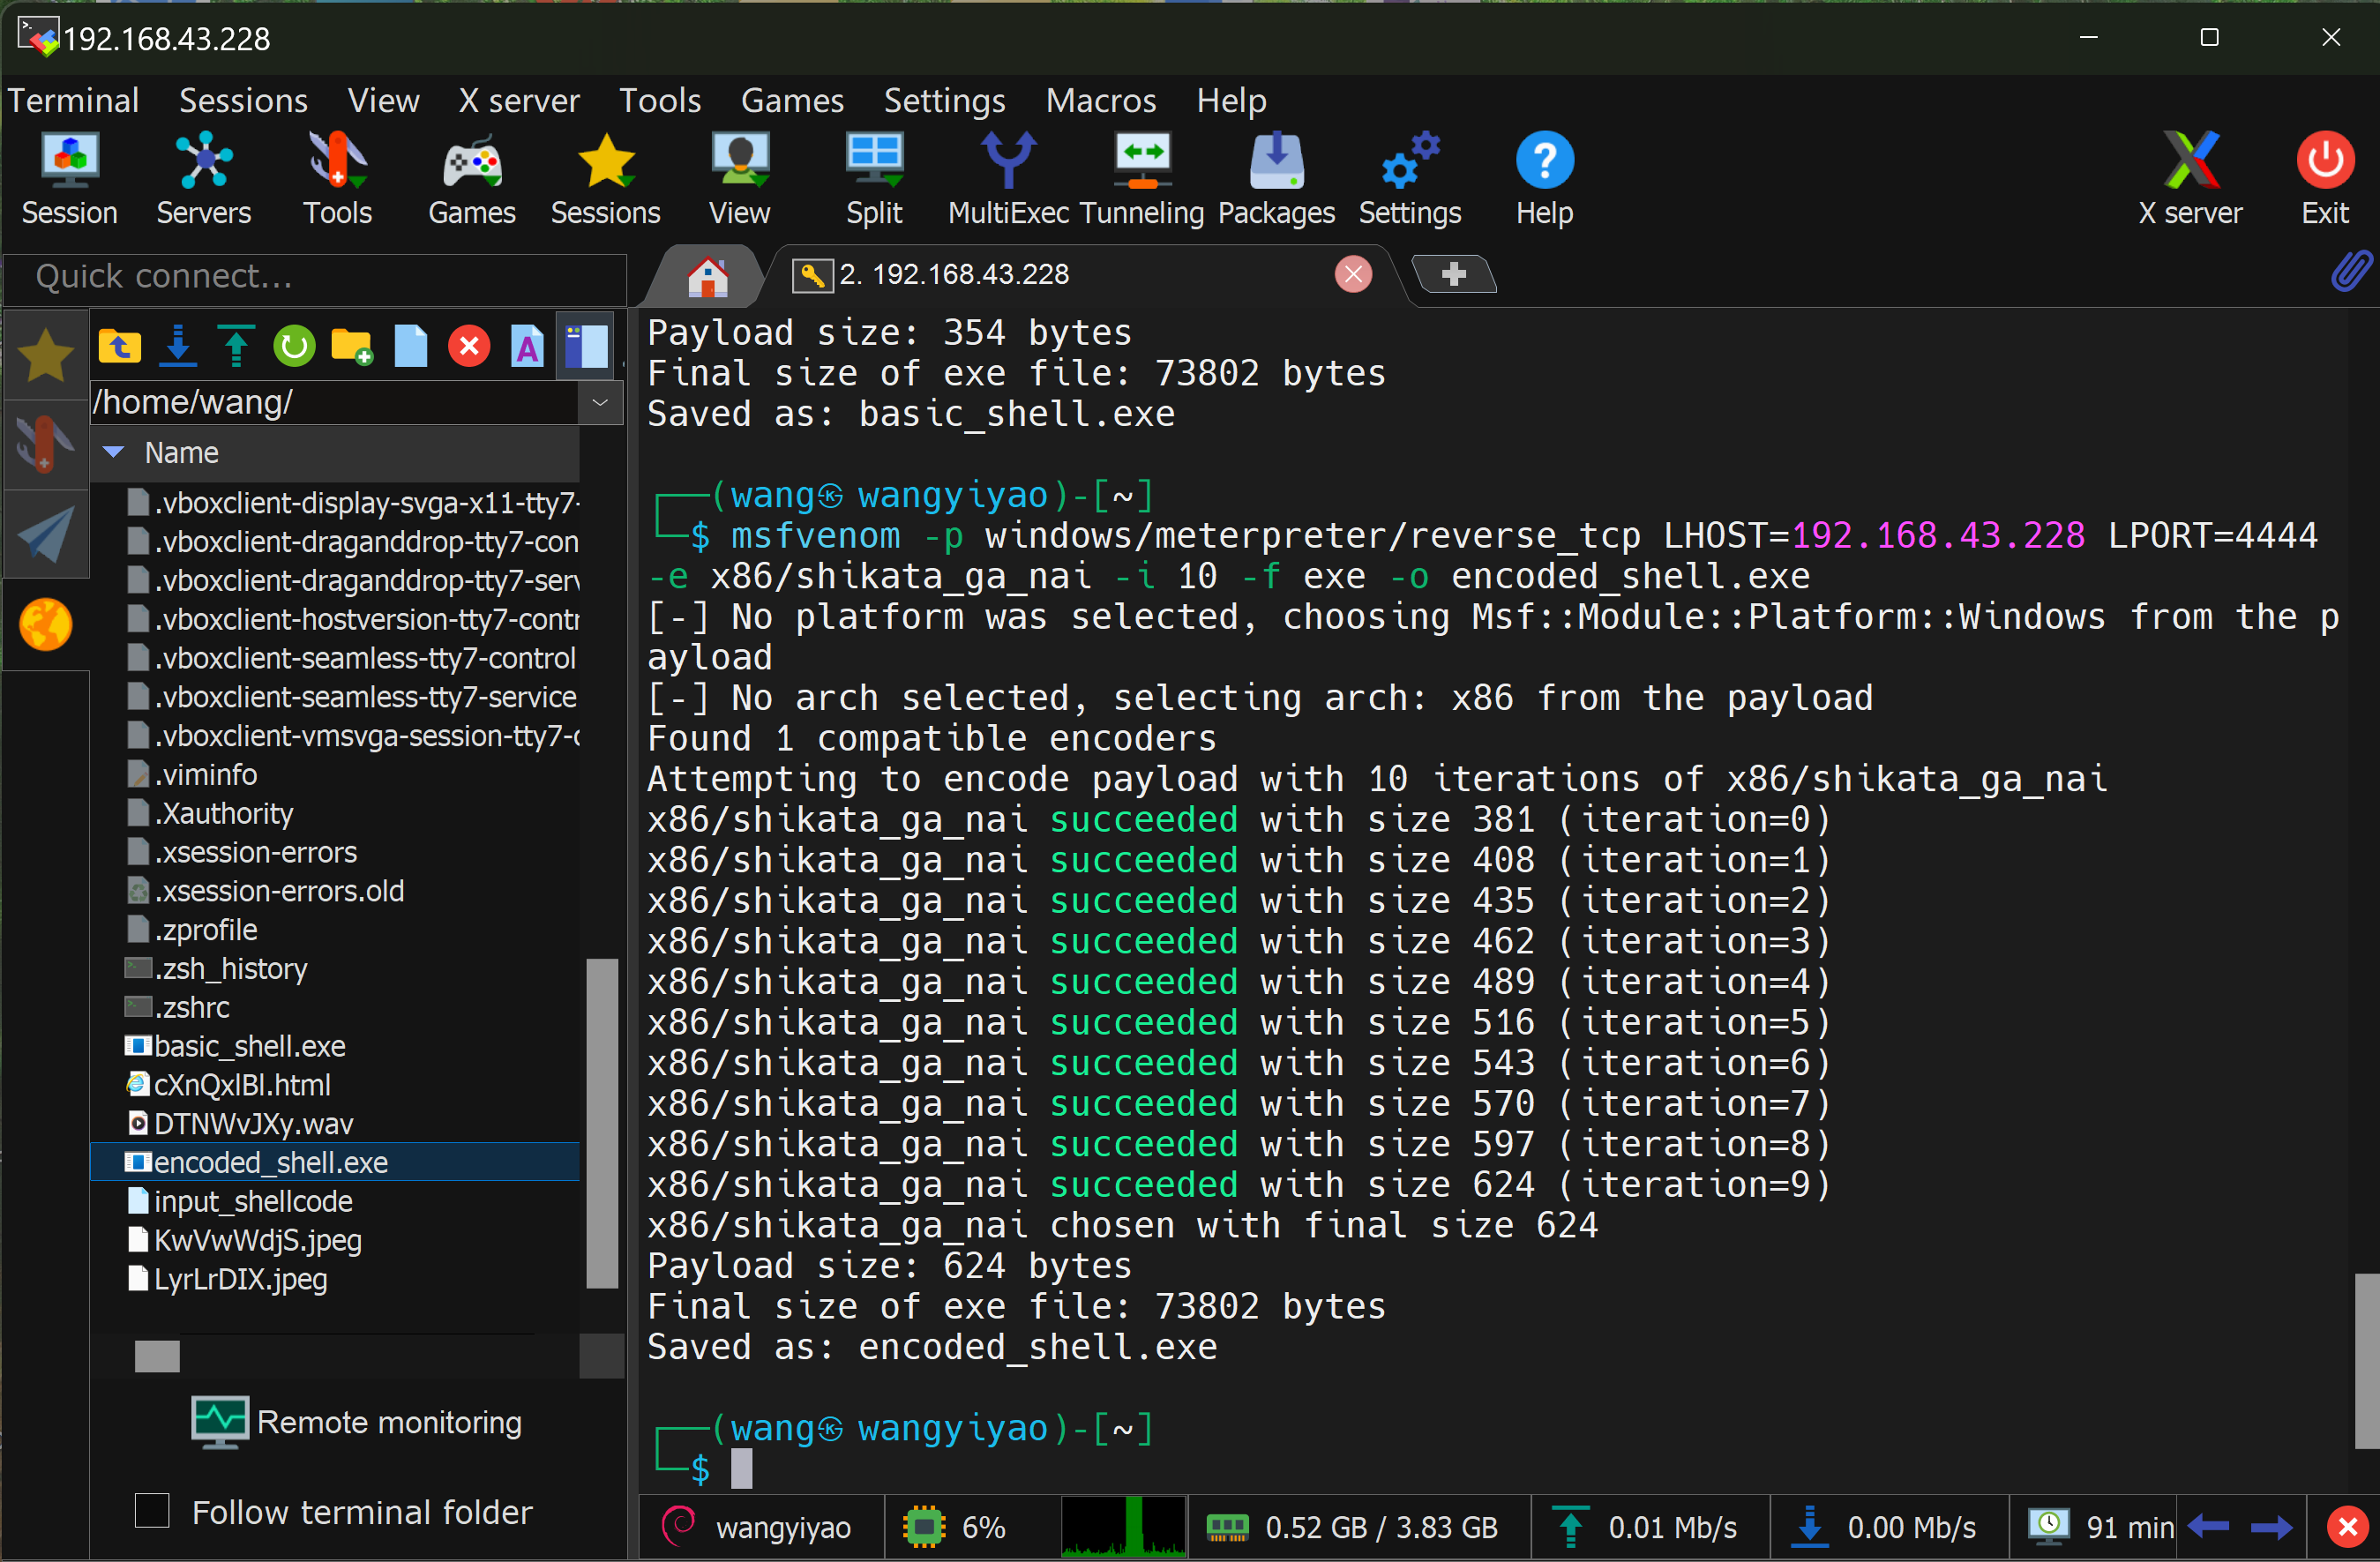This screenshot has height=1562, width=2380.
Task: Click the Remote monitoring button
Action: coord(358,1422)
